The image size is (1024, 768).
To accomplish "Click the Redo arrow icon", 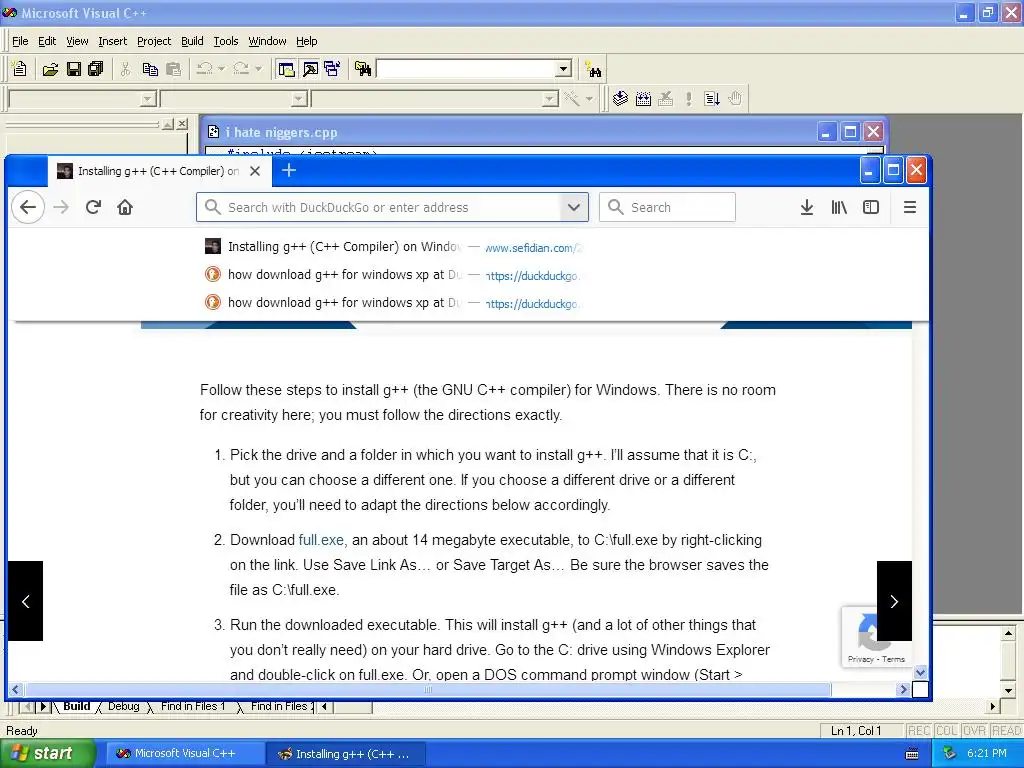I will (x=241, y=69).
